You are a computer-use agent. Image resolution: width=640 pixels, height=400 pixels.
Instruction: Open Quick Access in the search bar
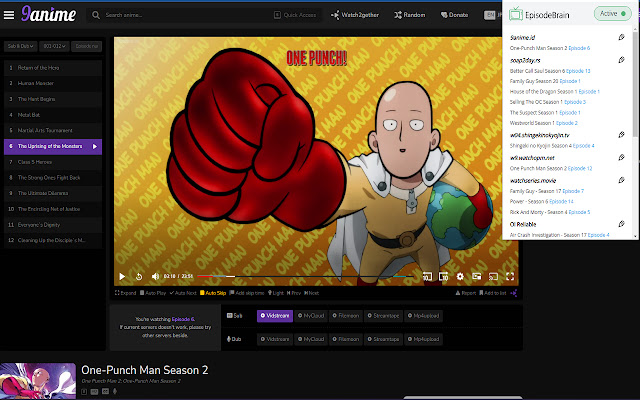pyautogui.click(x=295, y=15)
